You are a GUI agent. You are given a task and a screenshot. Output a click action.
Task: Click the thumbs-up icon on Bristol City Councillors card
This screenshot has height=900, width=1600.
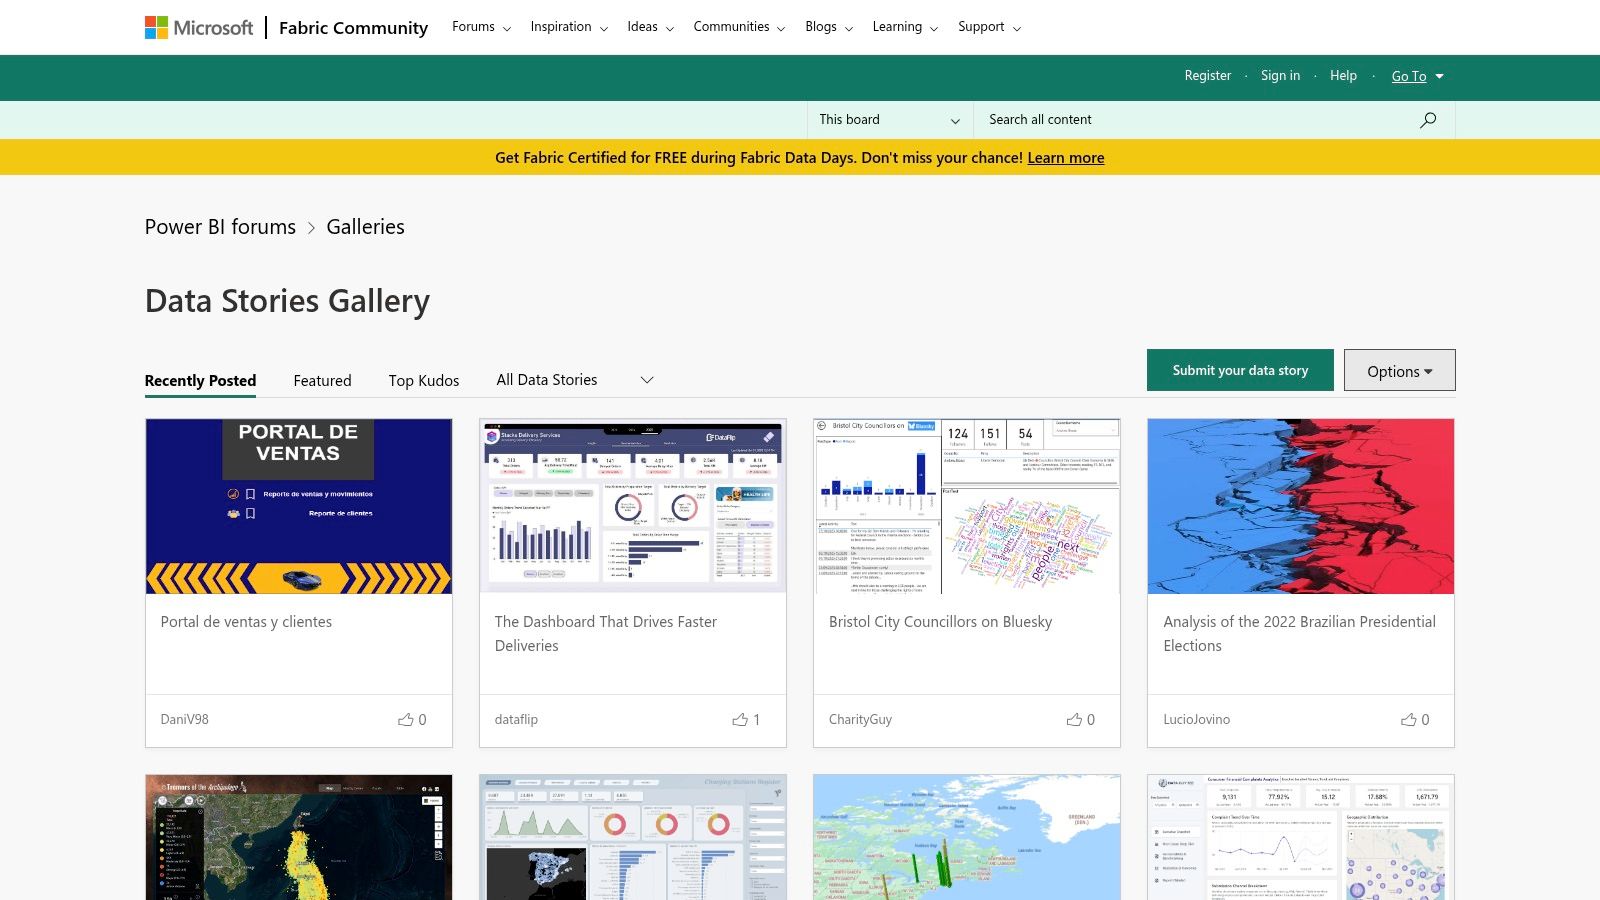coord(1075,719)
